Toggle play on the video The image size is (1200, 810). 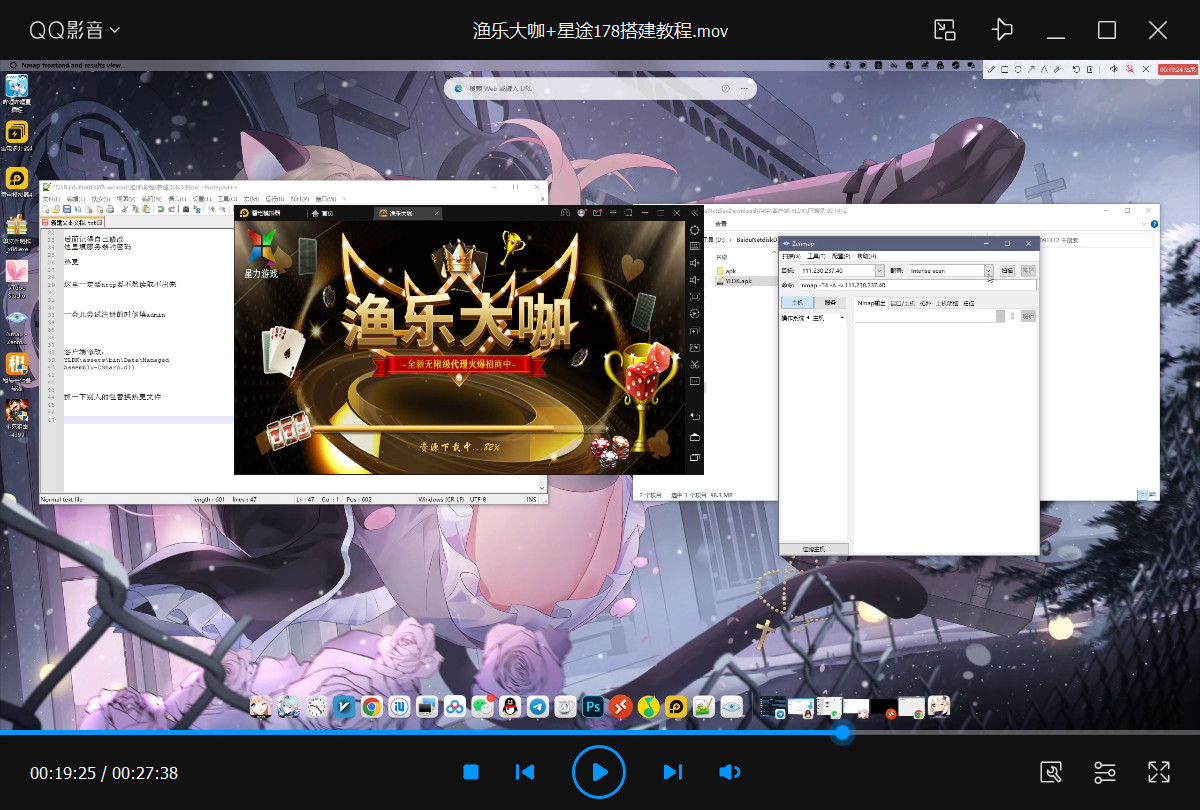598,772
